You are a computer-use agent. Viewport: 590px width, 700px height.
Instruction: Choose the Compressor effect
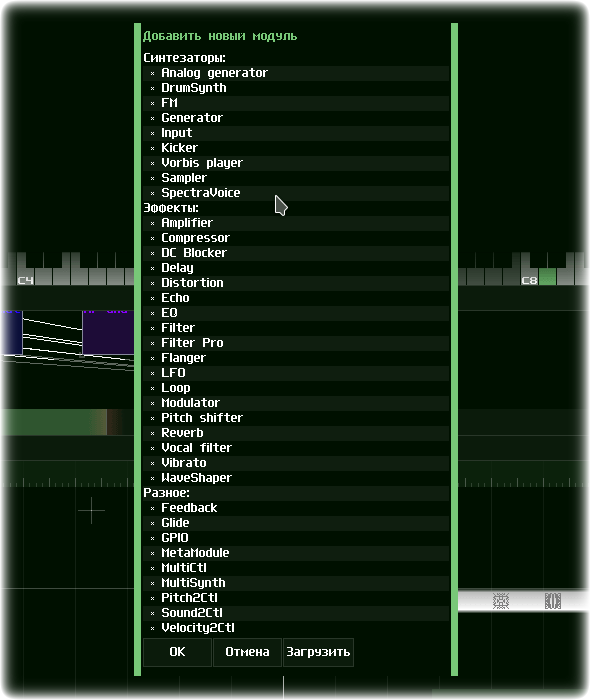click(296, 238)
